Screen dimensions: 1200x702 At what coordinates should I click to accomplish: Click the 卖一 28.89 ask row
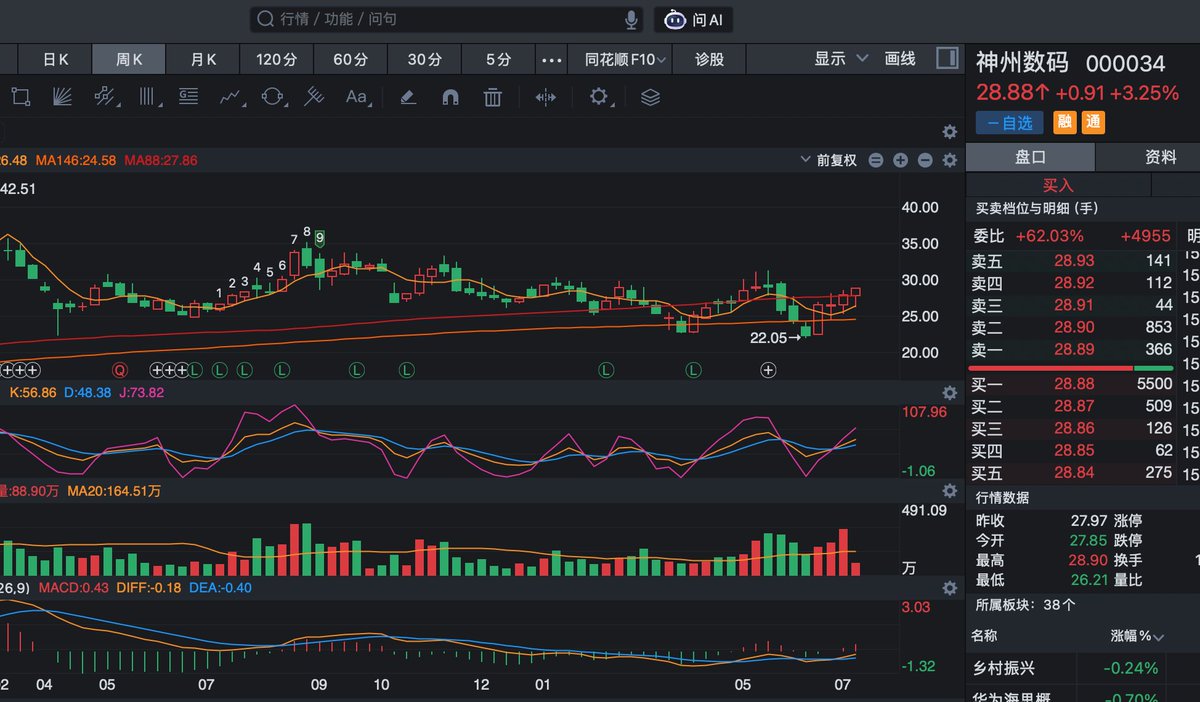[x=1072, y=349]
